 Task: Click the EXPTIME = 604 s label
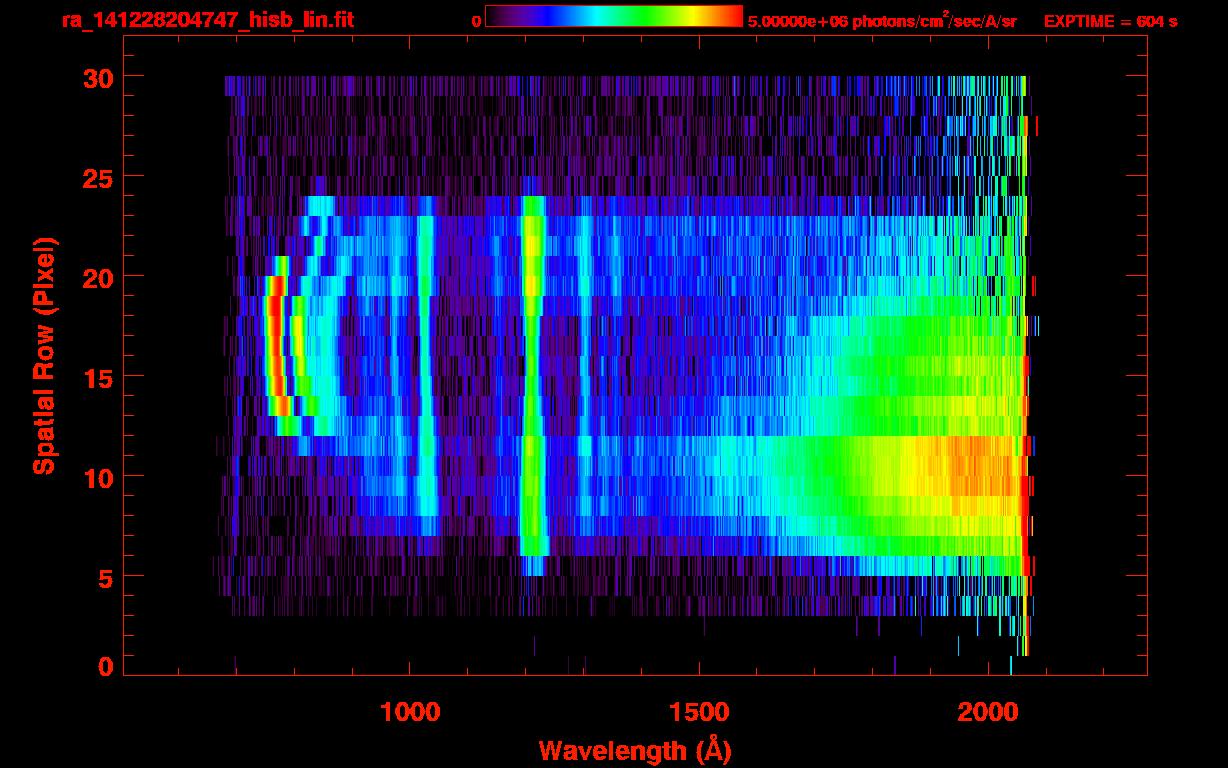coord(1110,21)
